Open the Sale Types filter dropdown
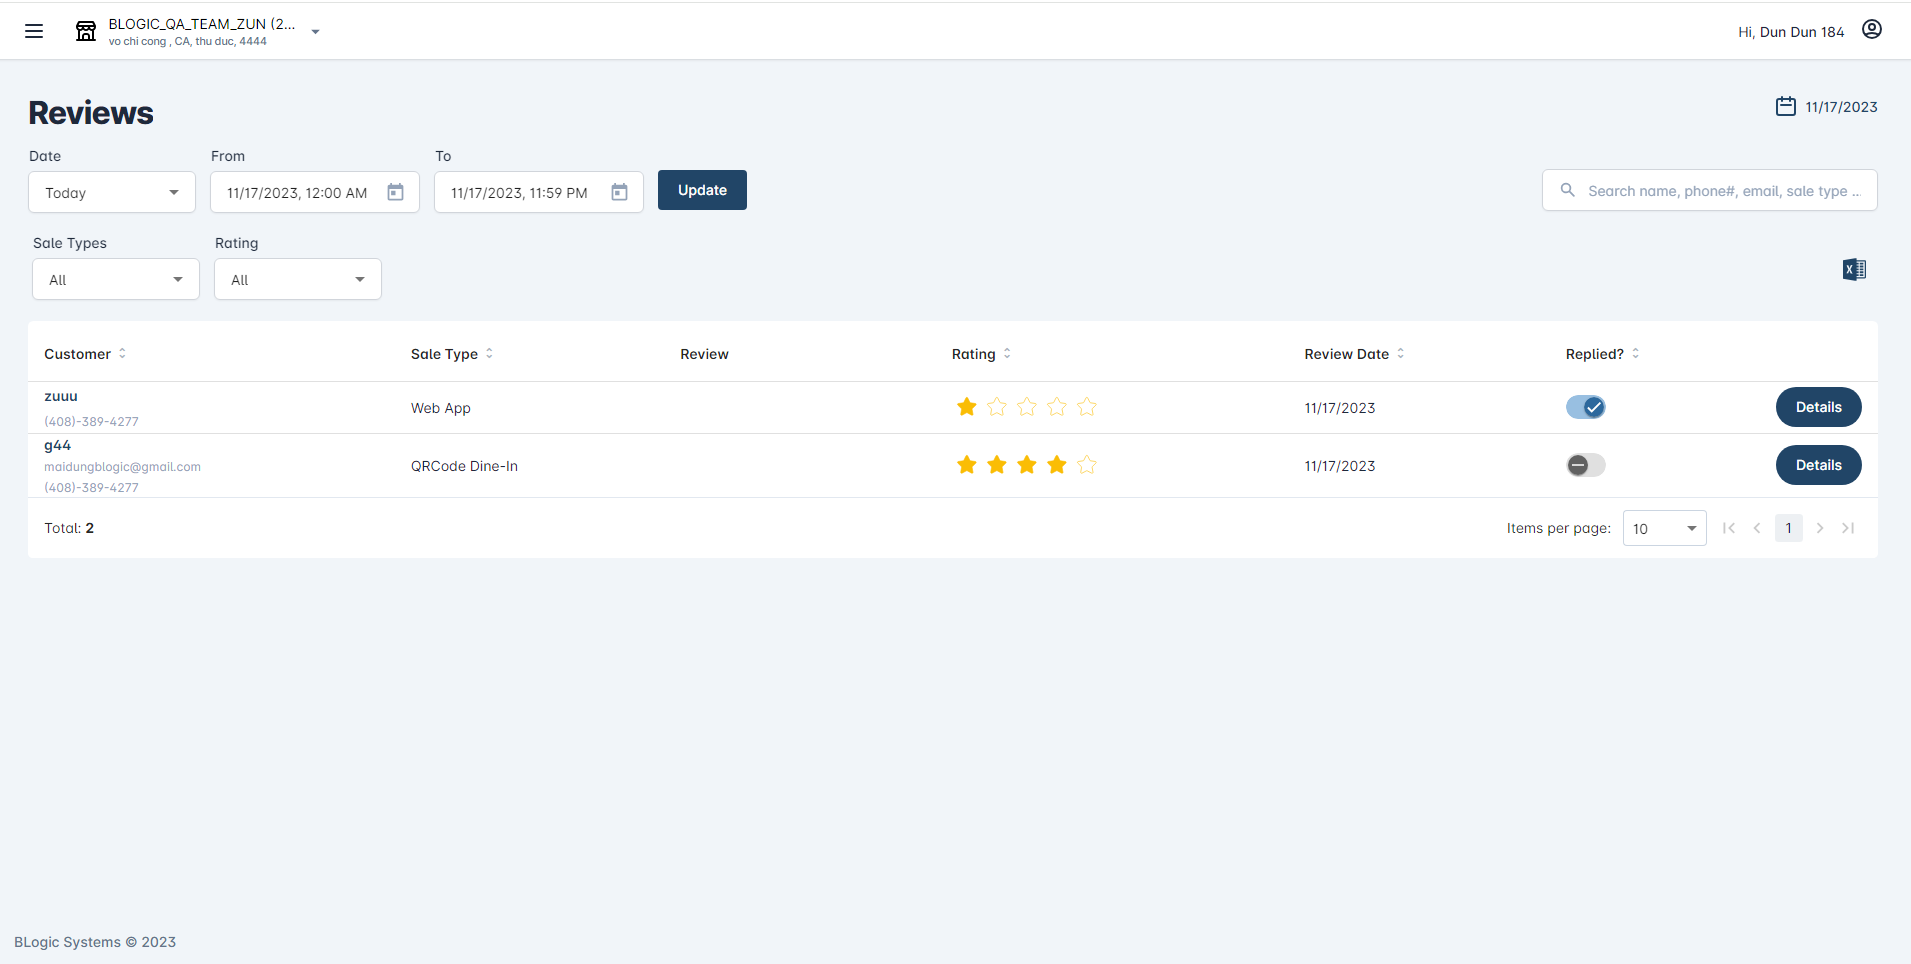This screenshot has width=1911, height=964. point(116,279)
